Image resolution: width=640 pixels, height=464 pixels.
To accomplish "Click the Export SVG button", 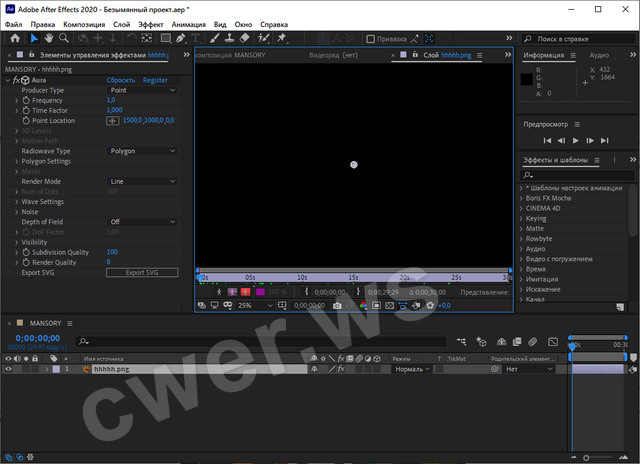I will 142,272.
